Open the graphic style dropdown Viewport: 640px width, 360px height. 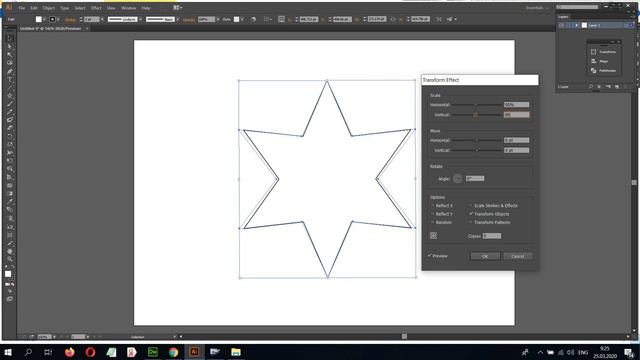[242, 19]
